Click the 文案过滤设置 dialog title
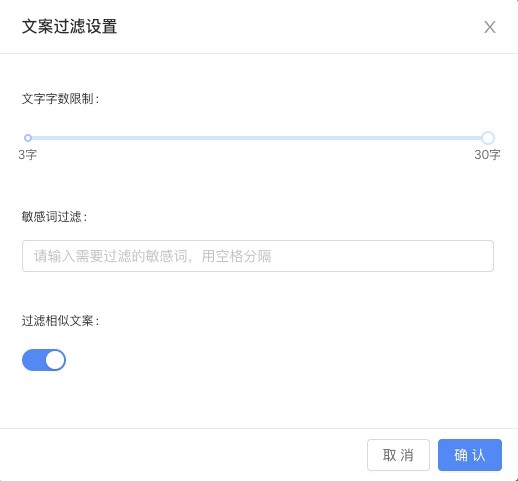 [69, 27]
